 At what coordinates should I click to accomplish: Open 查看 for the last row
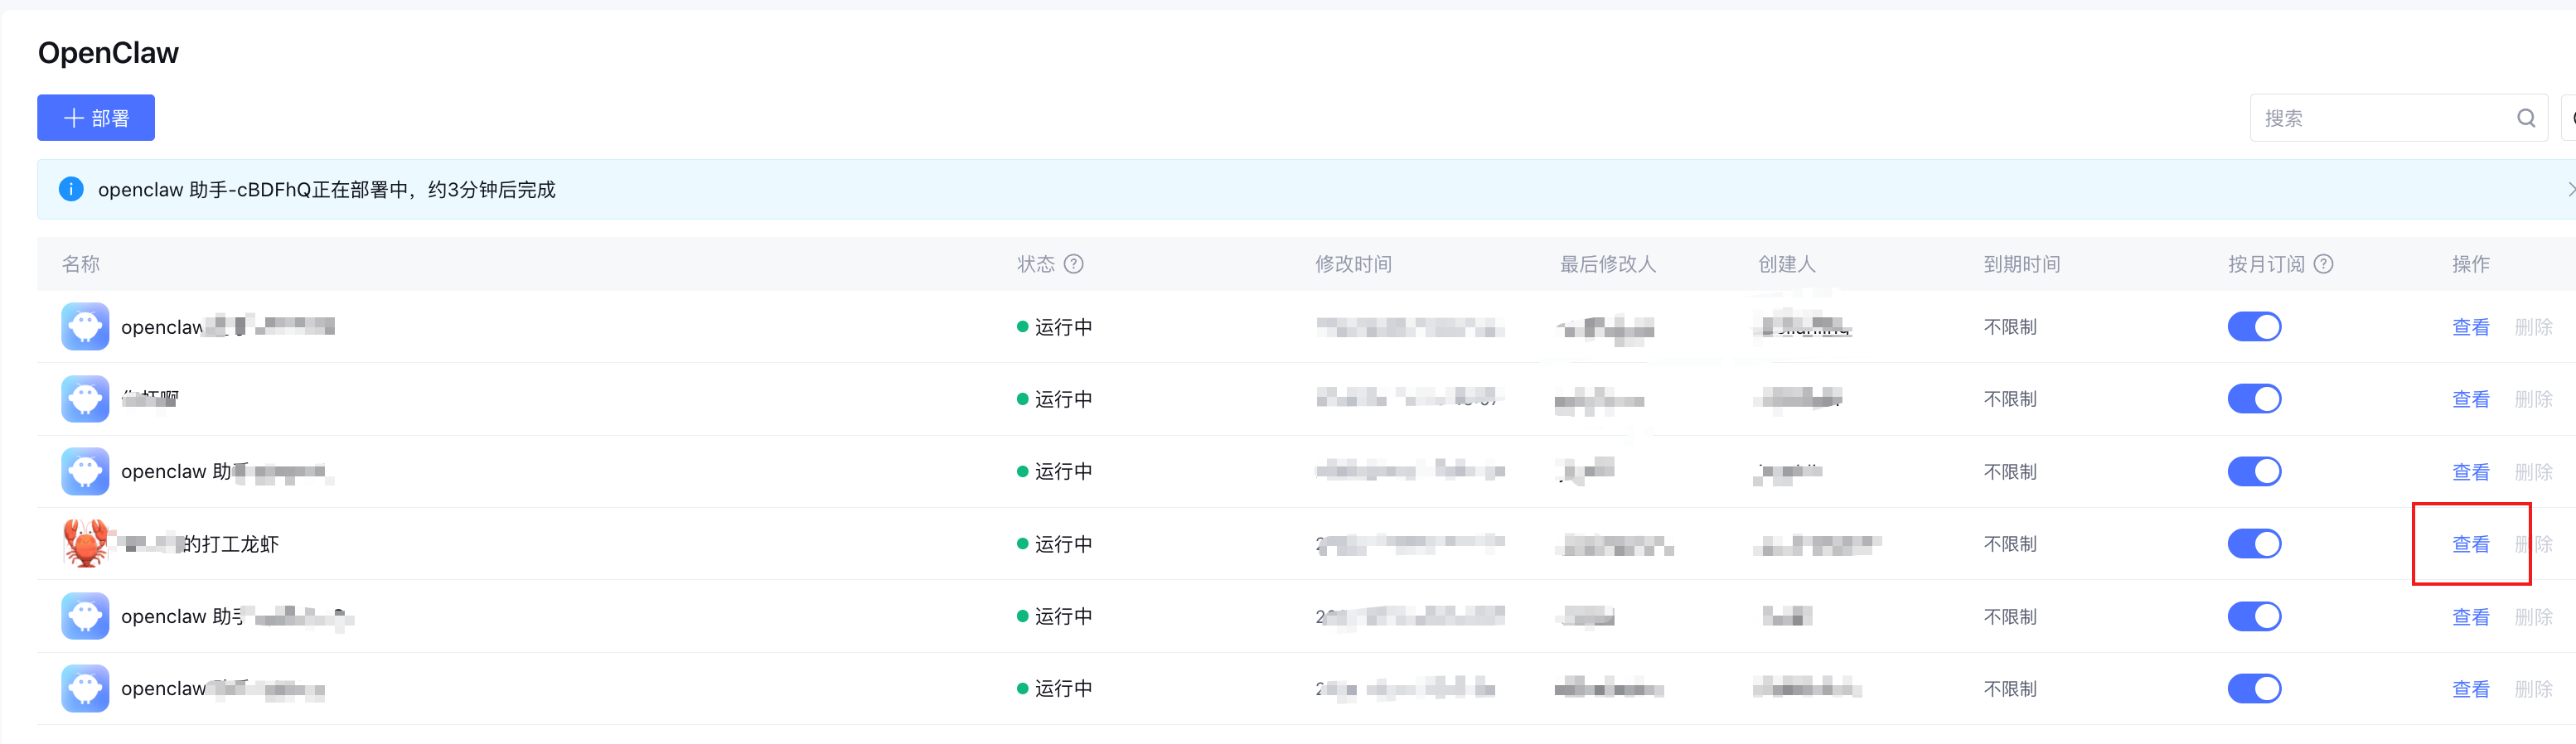click(x=2470, y=689)
